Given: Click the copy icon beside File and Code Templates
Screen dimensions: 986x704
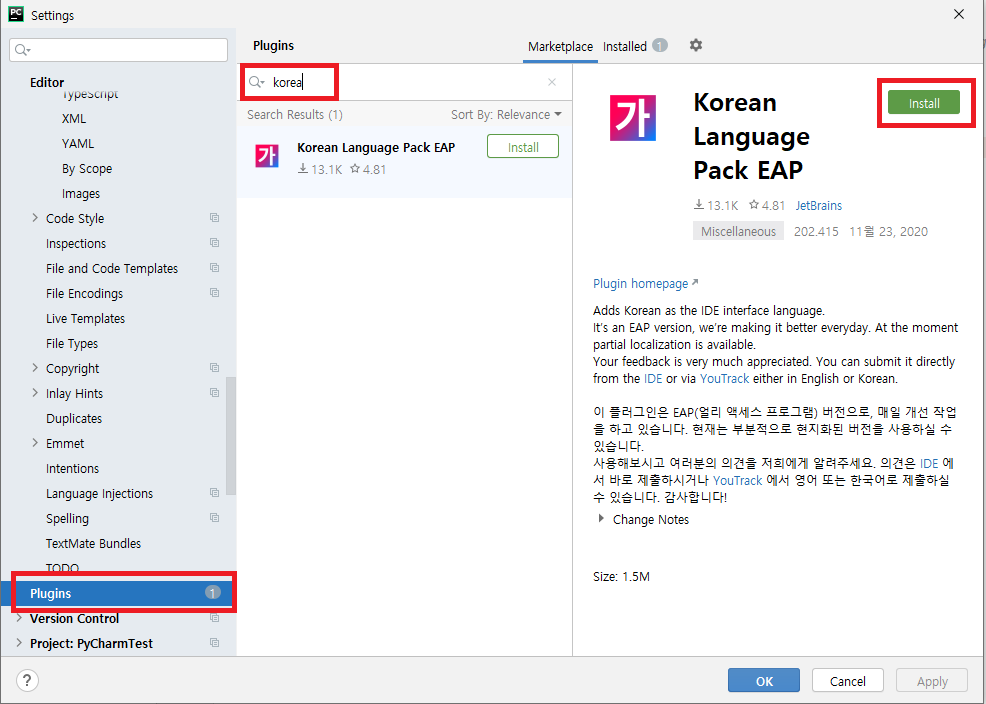Looking at the screenshot, I should tap(214, 268).
